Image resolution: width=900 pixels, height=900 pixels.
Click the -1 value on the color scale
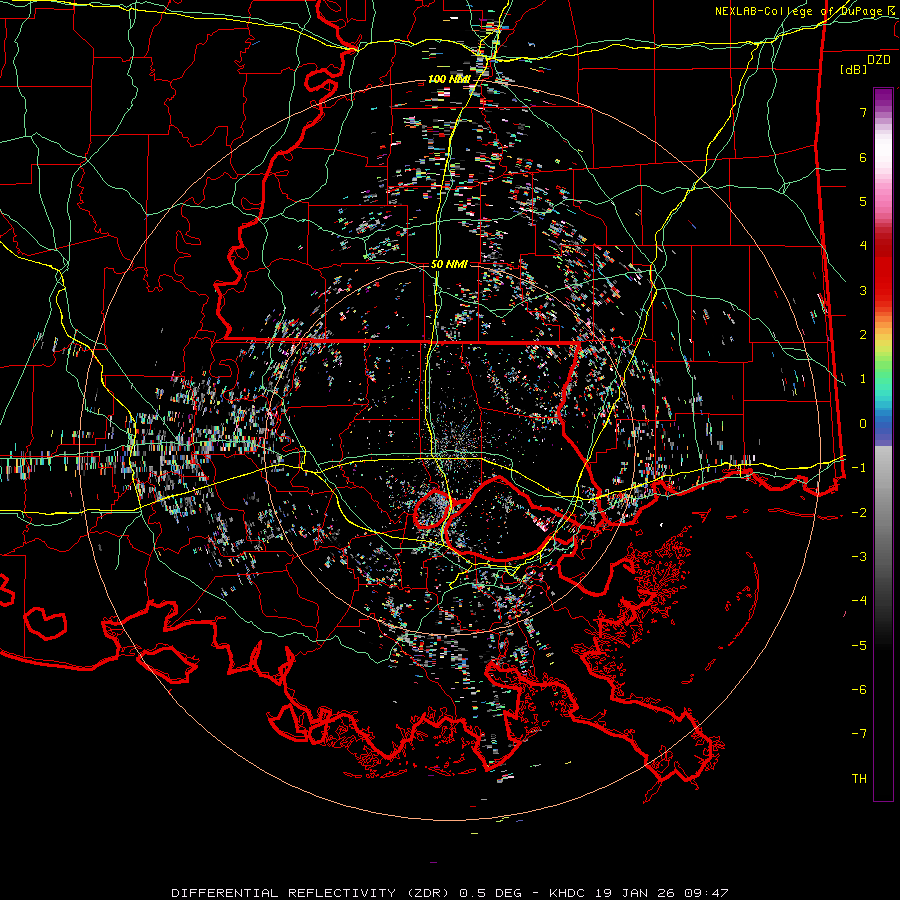pyautogui.click(x=859, y=468)
